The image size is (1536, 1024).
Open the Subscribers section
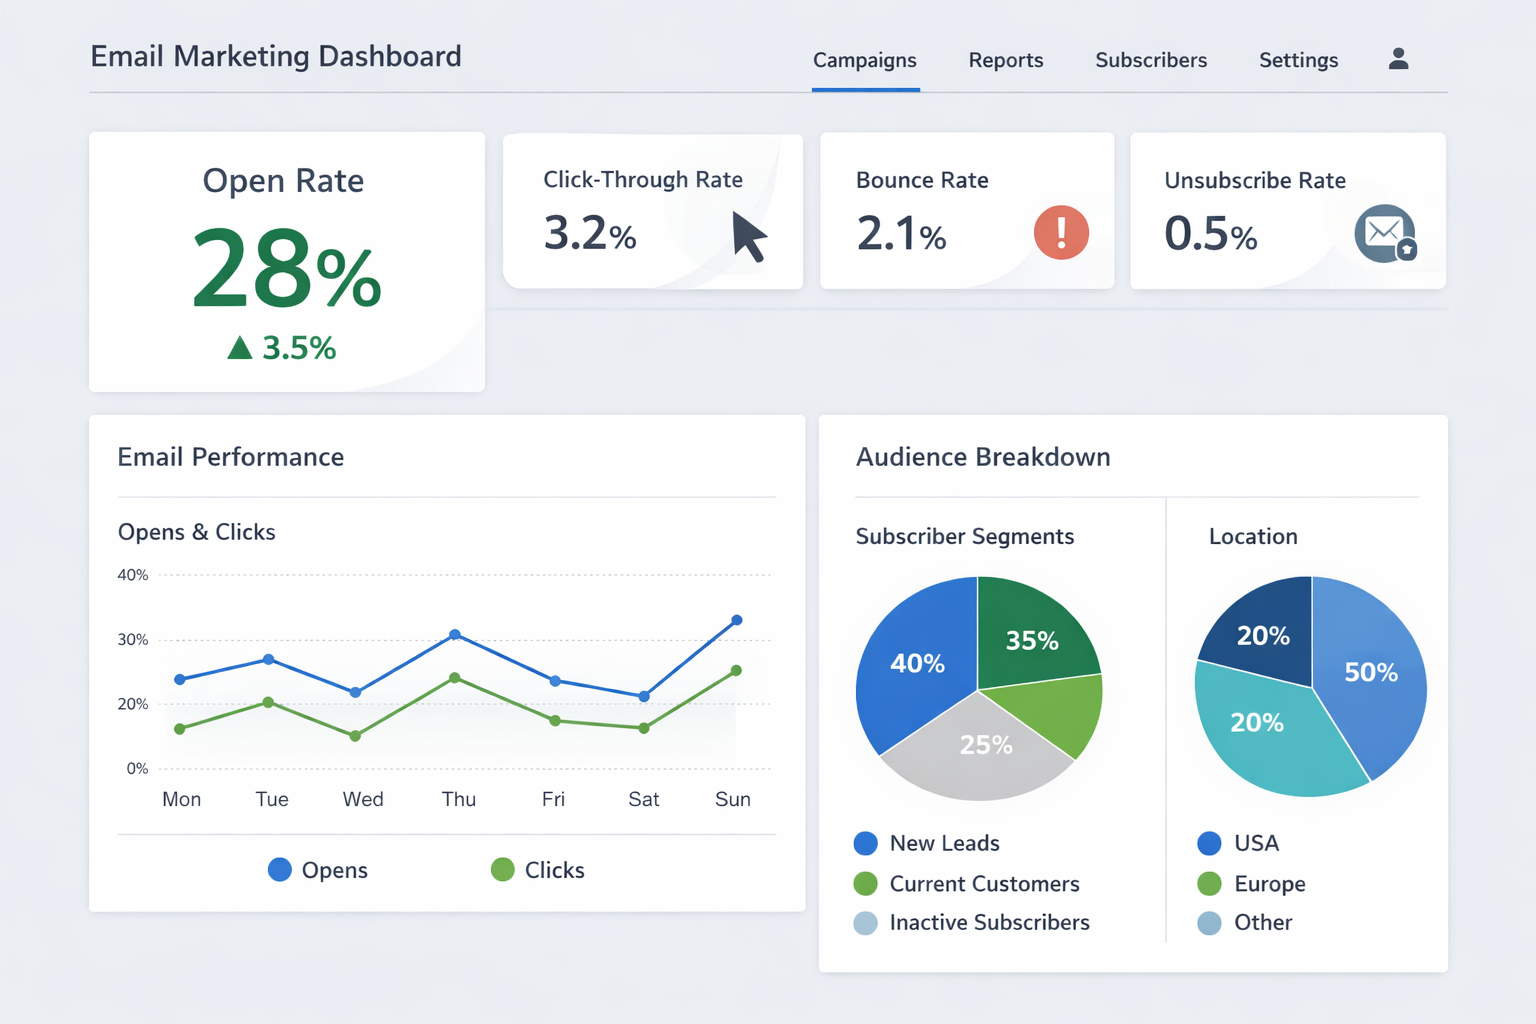coord(1151,60)
